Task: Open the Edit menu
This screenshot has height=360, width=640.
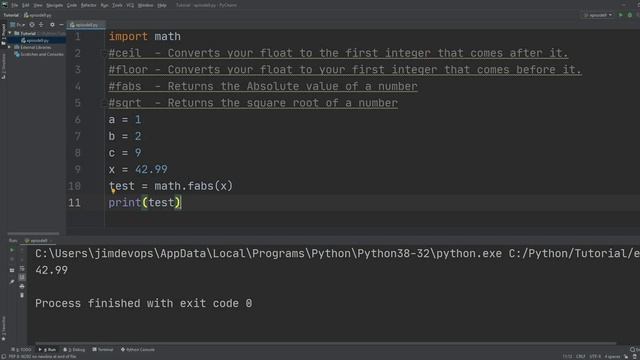Action: coord(26,5)
